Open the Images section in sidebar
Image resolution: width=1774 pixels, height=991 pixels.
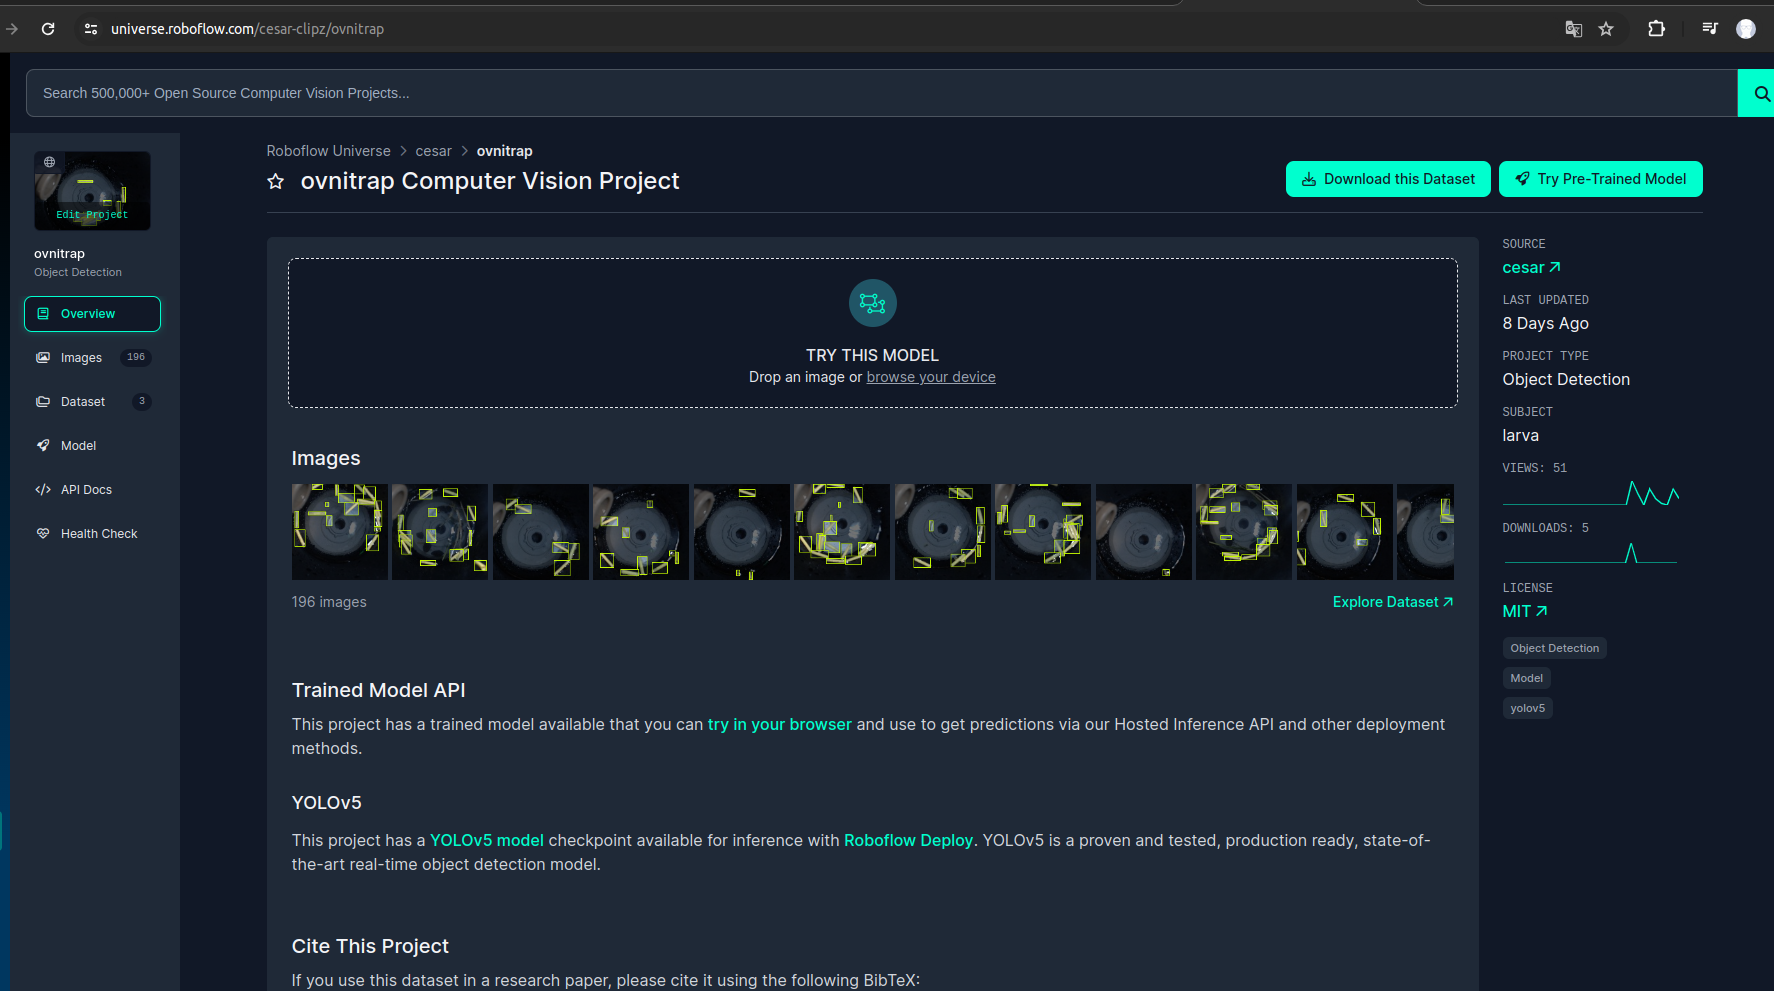pos(81,358)
